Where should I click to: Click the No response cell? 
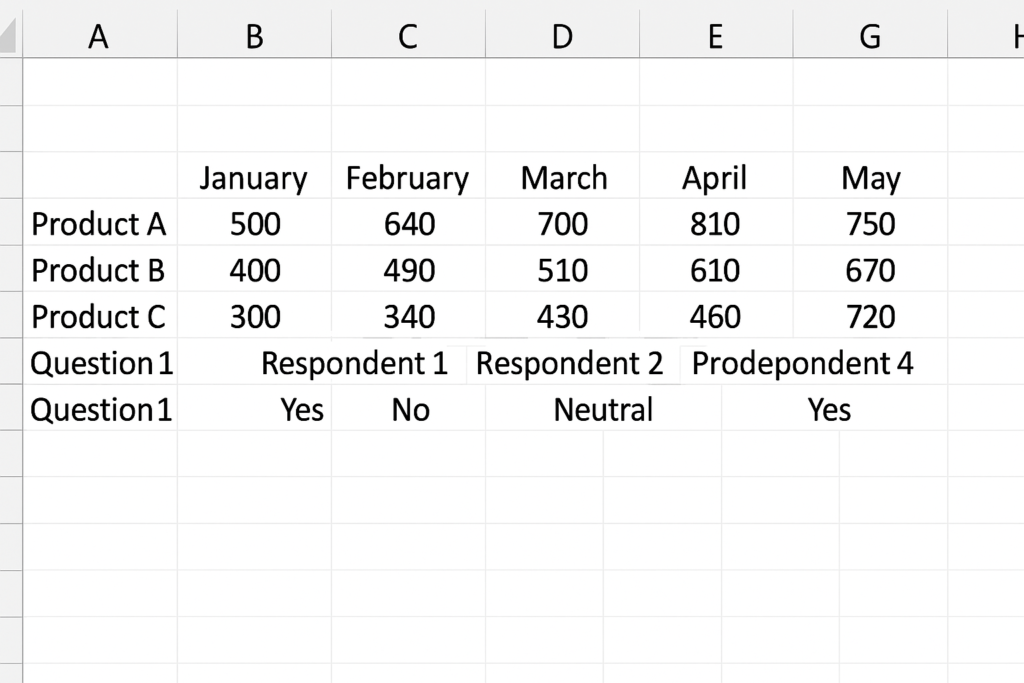pos(410,409)
